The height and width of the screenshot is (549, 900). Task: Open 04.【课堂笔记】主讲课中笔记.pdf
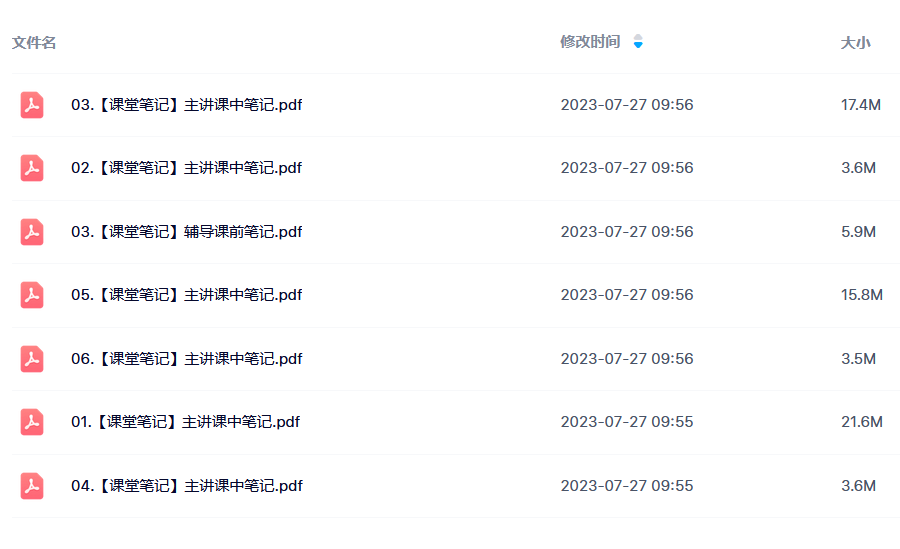187,485
